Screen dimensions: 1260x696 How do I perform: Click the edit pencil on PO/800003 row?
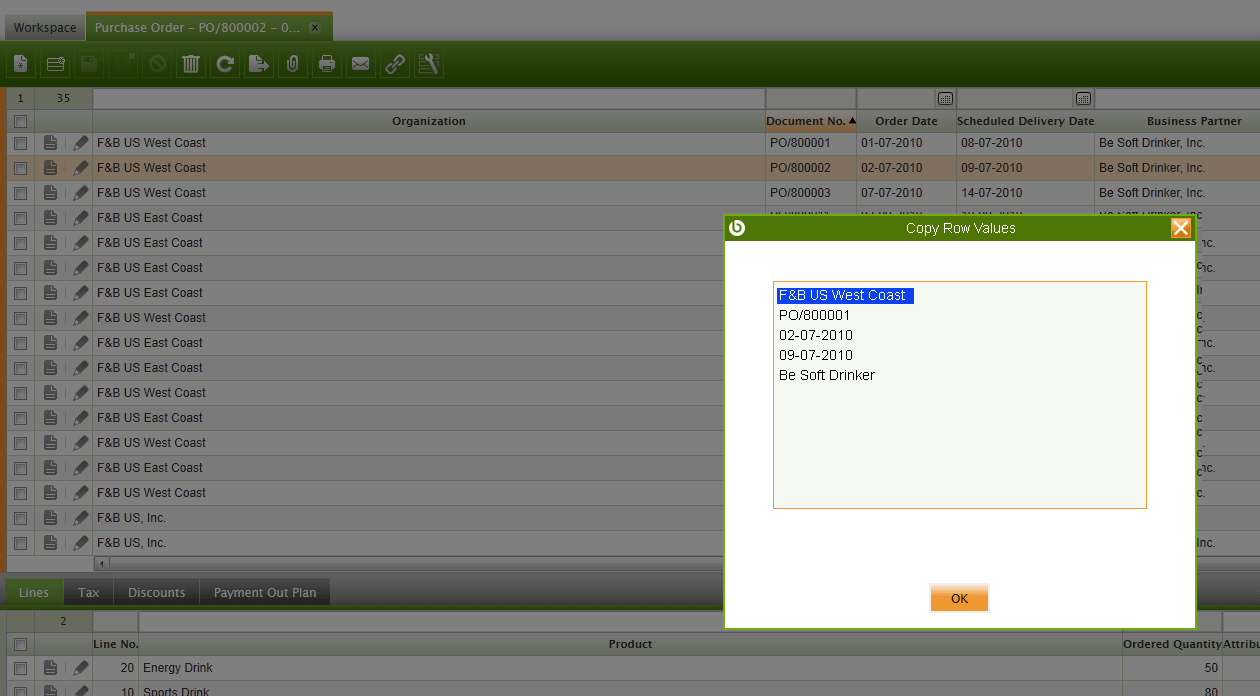pos(81,193)
